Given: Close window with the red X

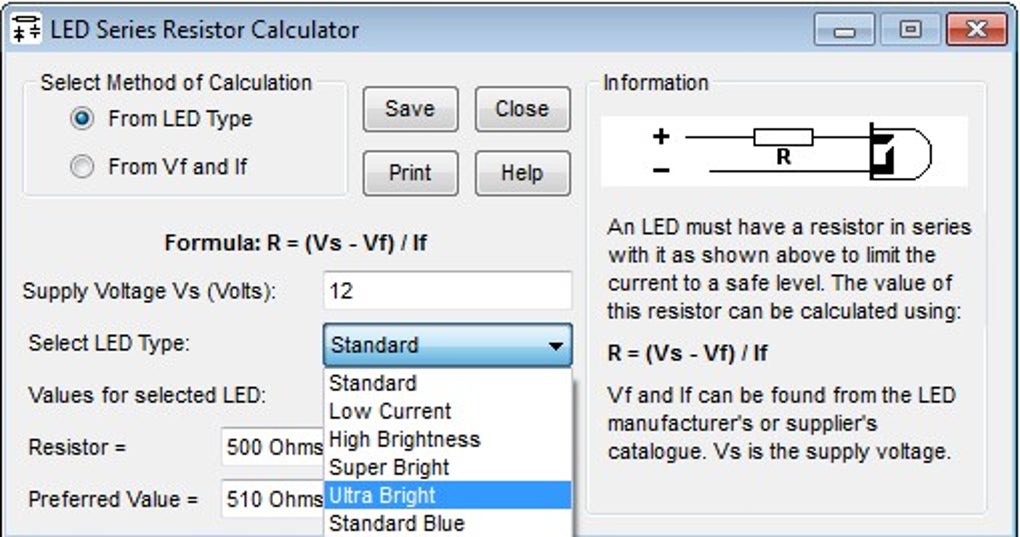Looking at the screenshot, I should click(x=976, y=30).
